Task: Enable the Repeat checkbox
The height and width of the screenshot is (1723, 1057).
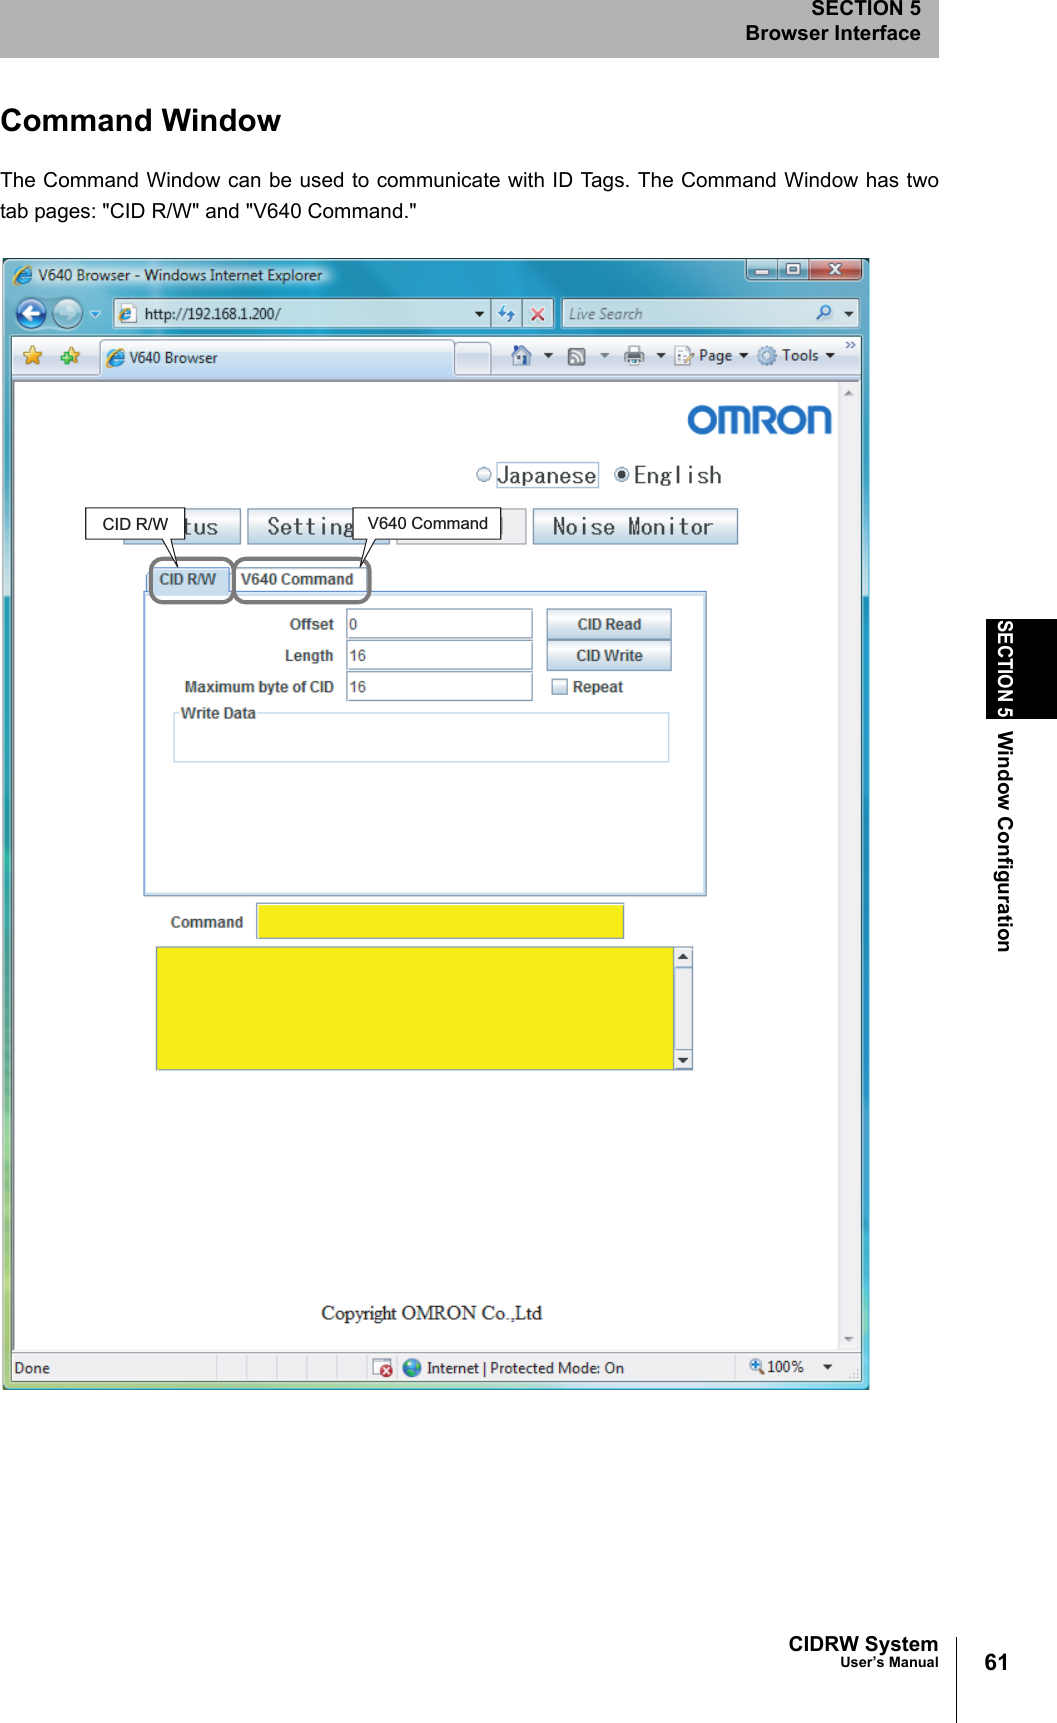Action: click(560, 687)
